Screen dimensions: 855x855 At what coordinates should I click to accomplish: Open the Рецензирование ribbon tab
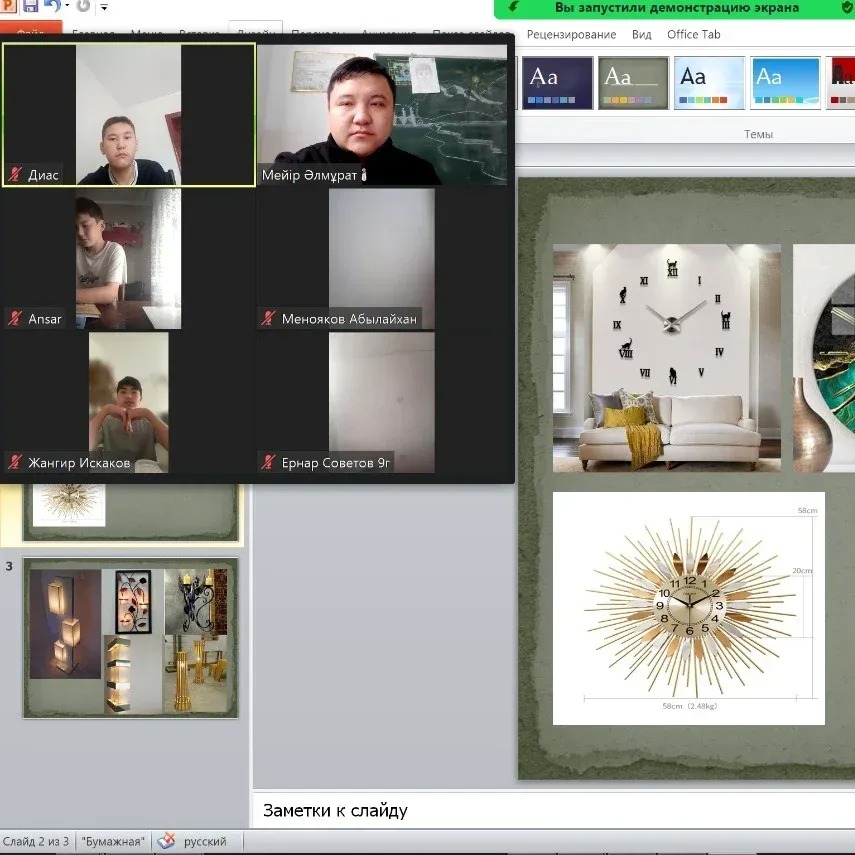571,35
